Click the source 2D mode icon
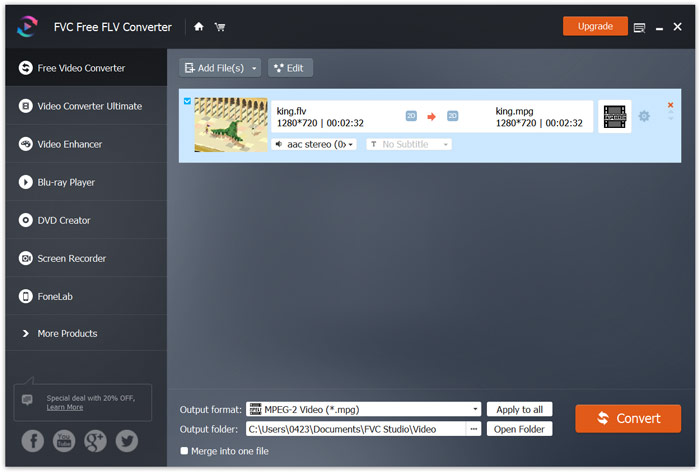The height and width of the screenshot is (472, 700). [x=411, y=116]
